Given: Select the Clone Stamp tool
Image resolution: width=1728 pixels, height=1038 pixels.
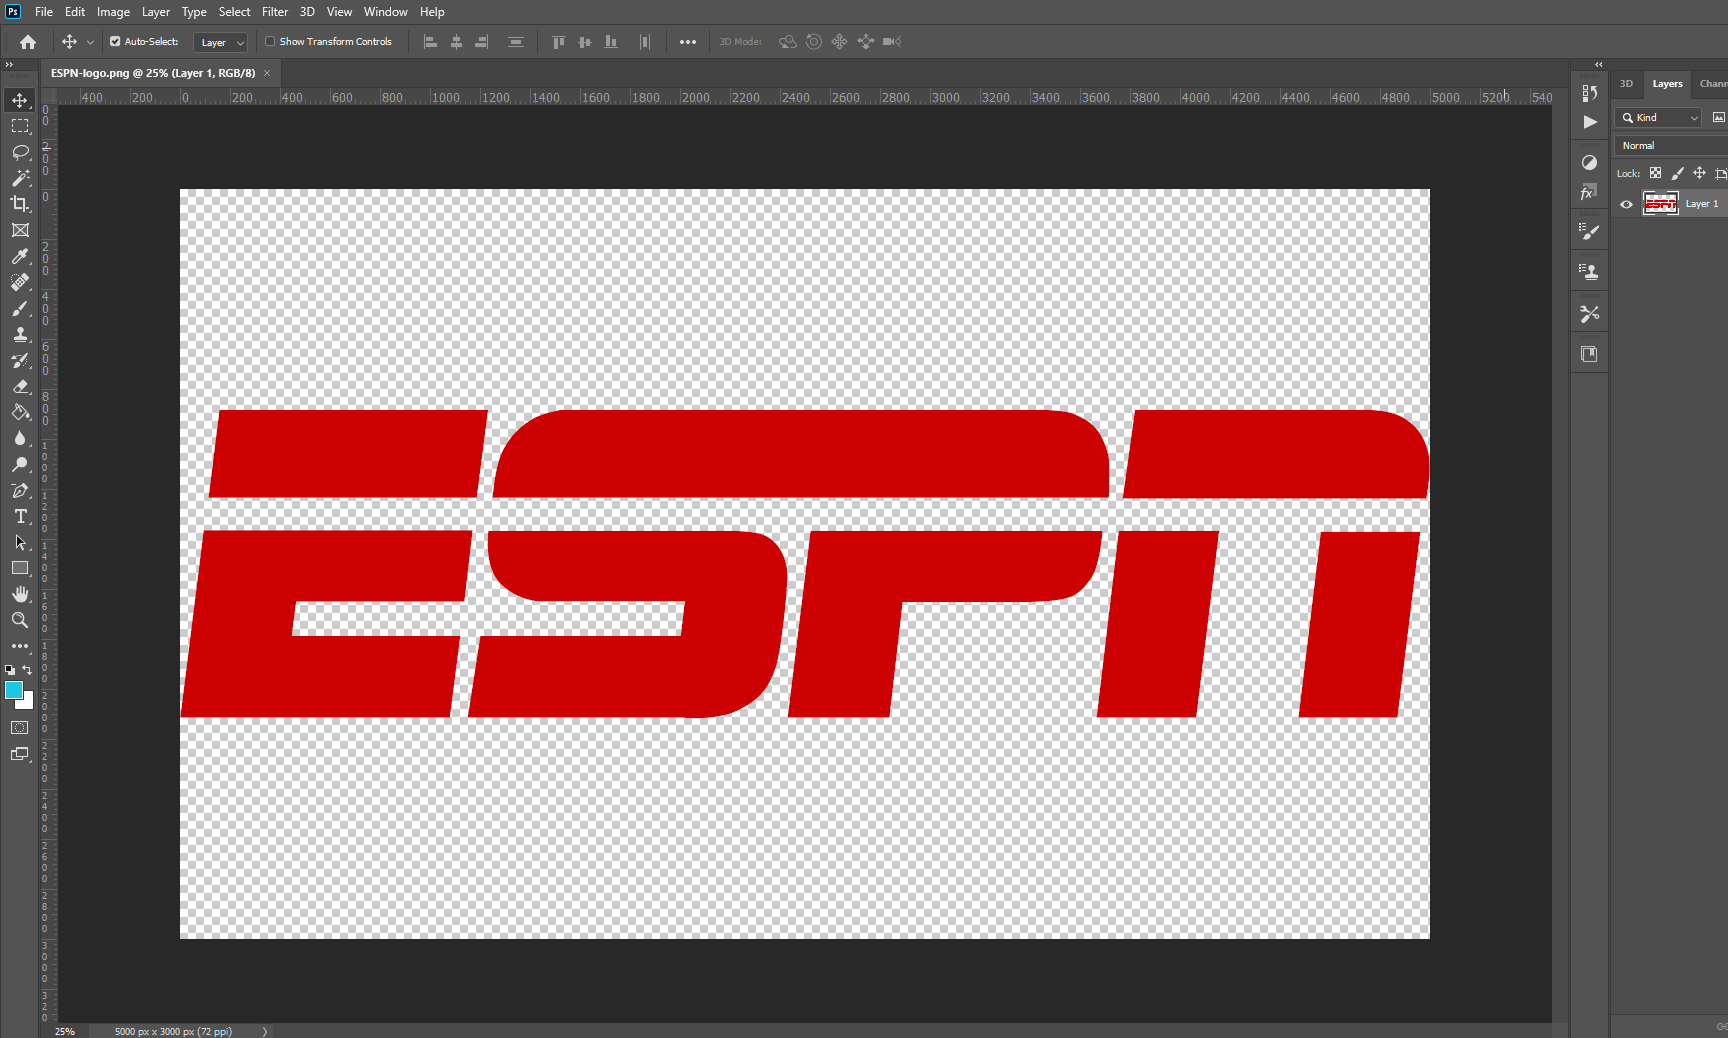Looking at the screenshot, I should [20, 334].
